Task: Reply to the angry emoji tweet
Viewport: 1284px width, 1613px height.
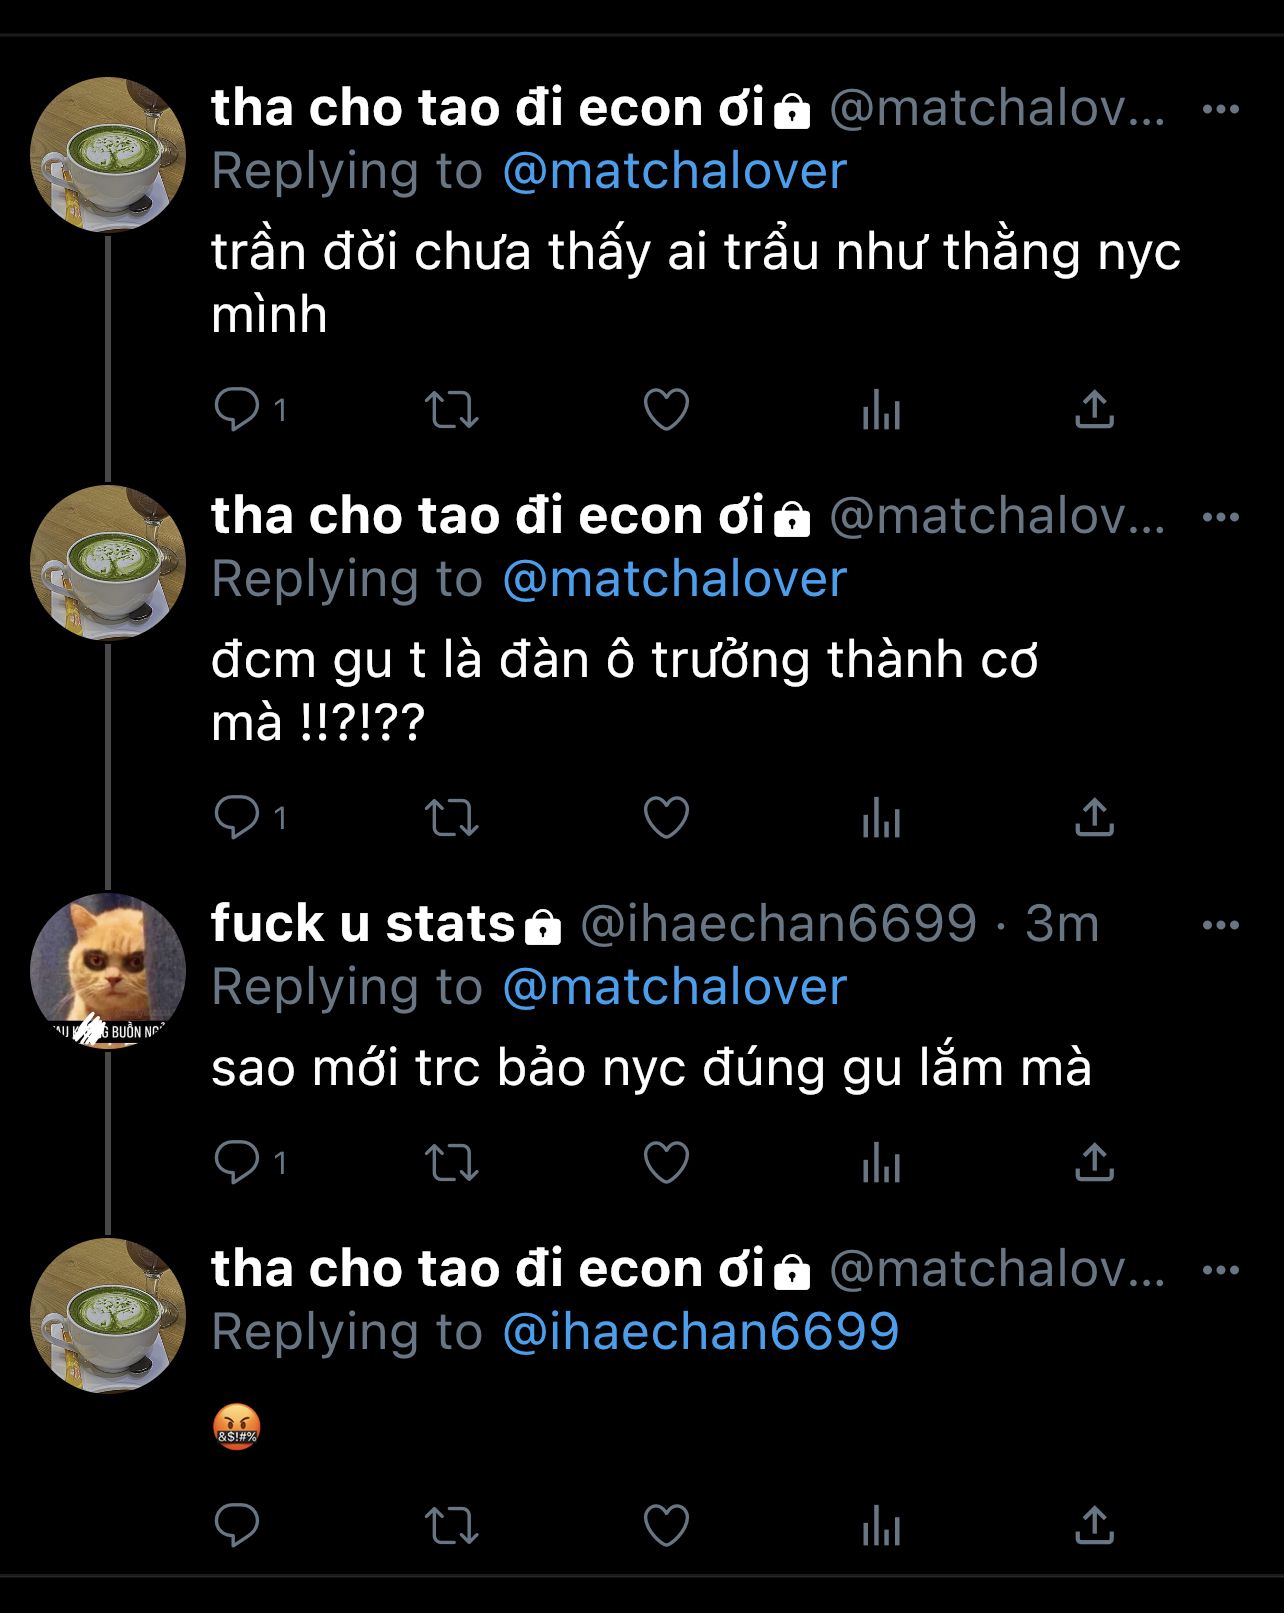Action: point(238,1525)
